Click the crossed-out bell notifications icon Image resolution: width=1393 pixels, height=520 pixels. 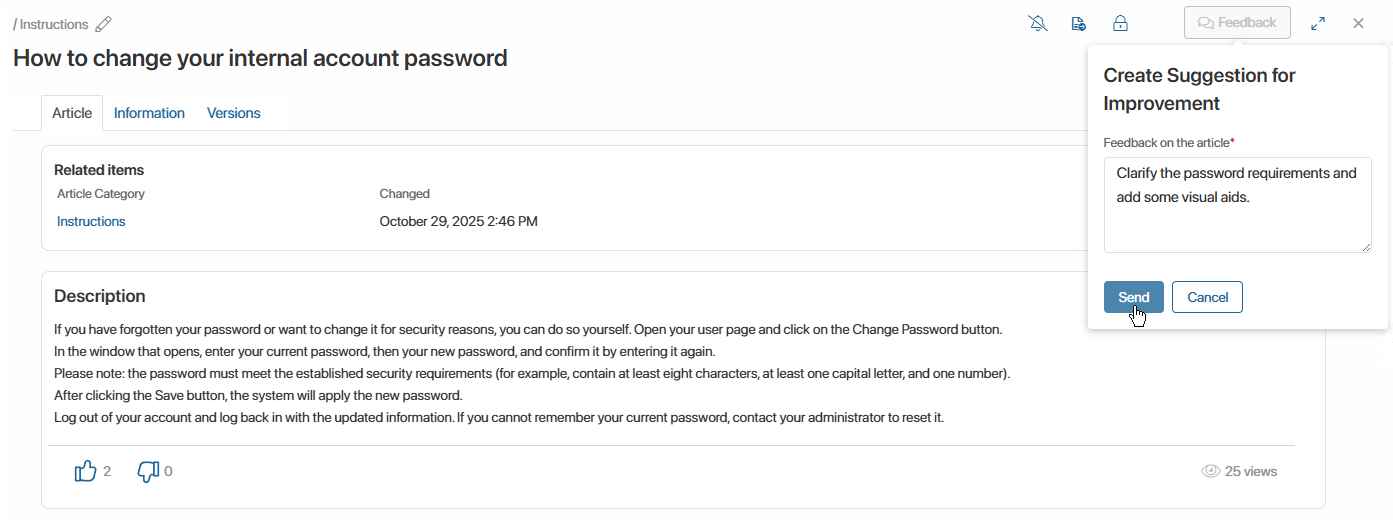pyautogui.click(x=1038, y=23)
